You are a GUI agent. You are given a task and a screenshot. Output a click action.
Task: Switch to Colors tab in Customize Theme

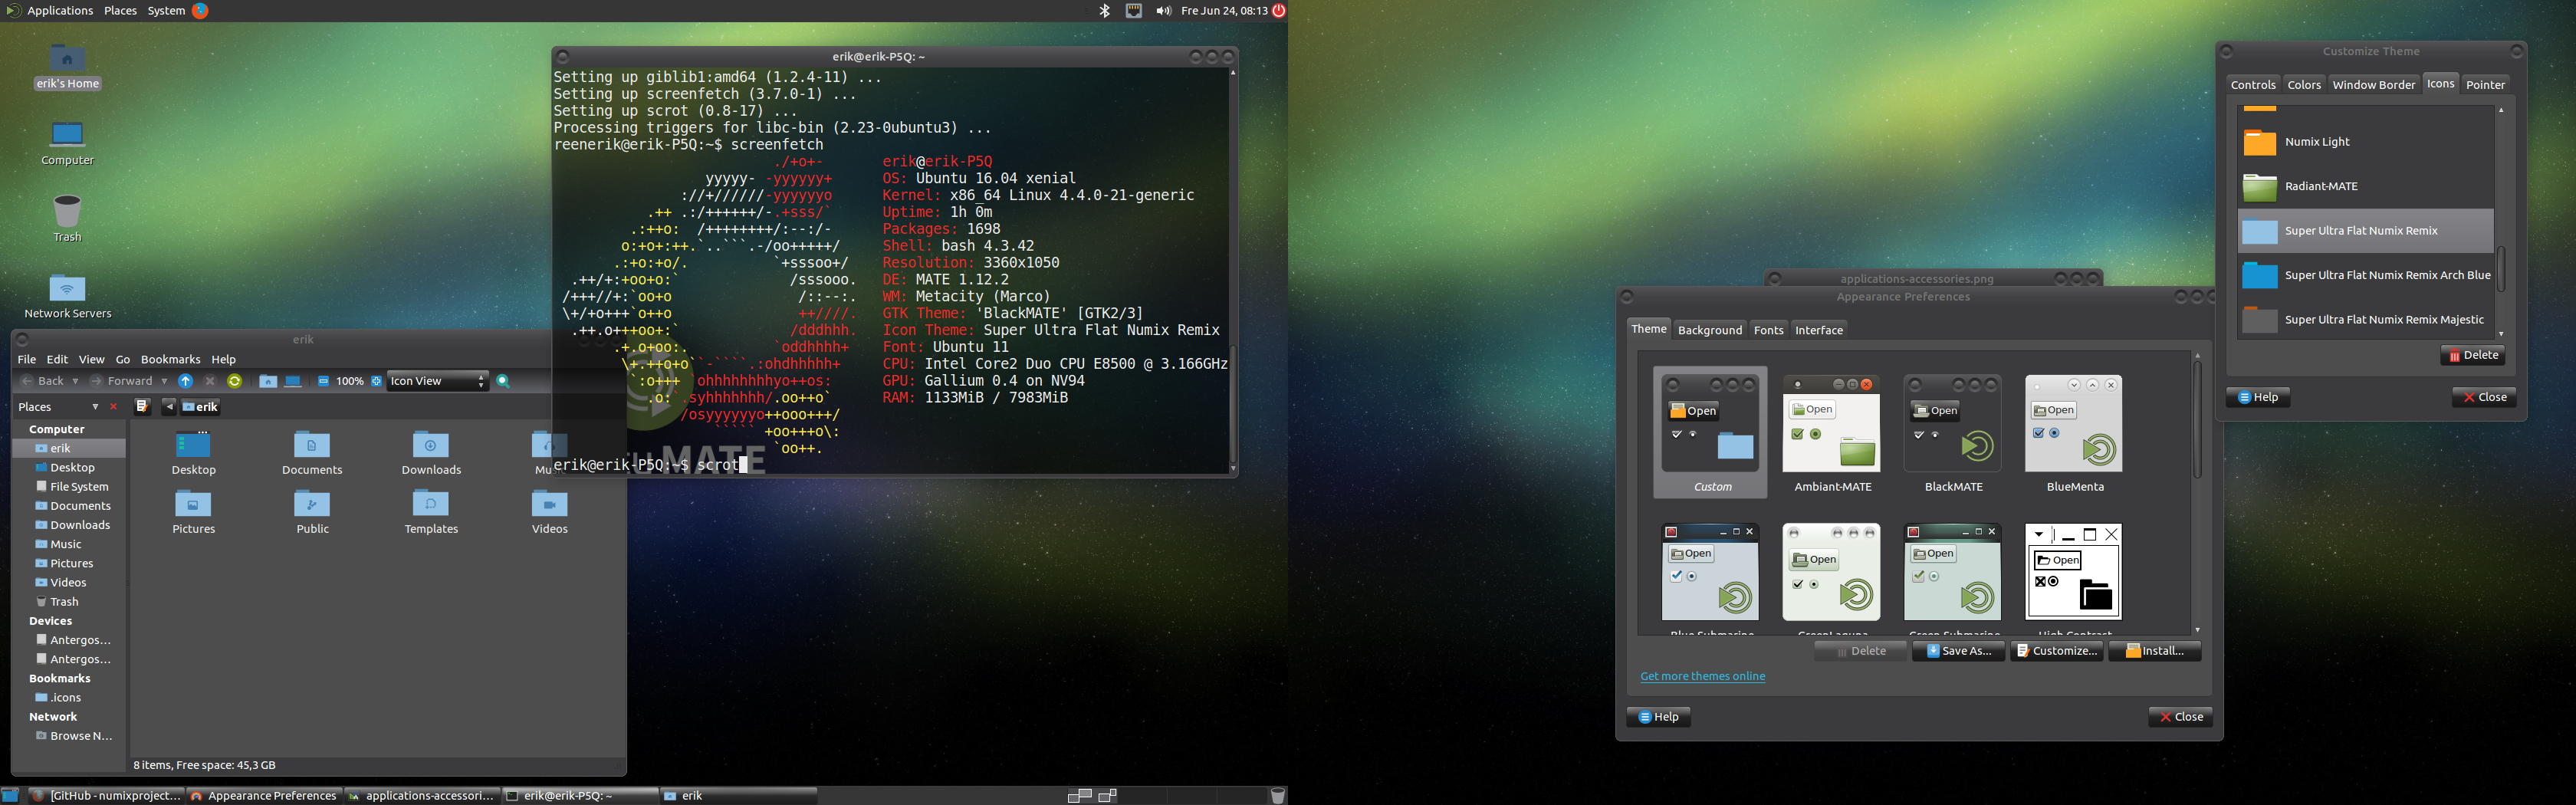(2304, 85)
